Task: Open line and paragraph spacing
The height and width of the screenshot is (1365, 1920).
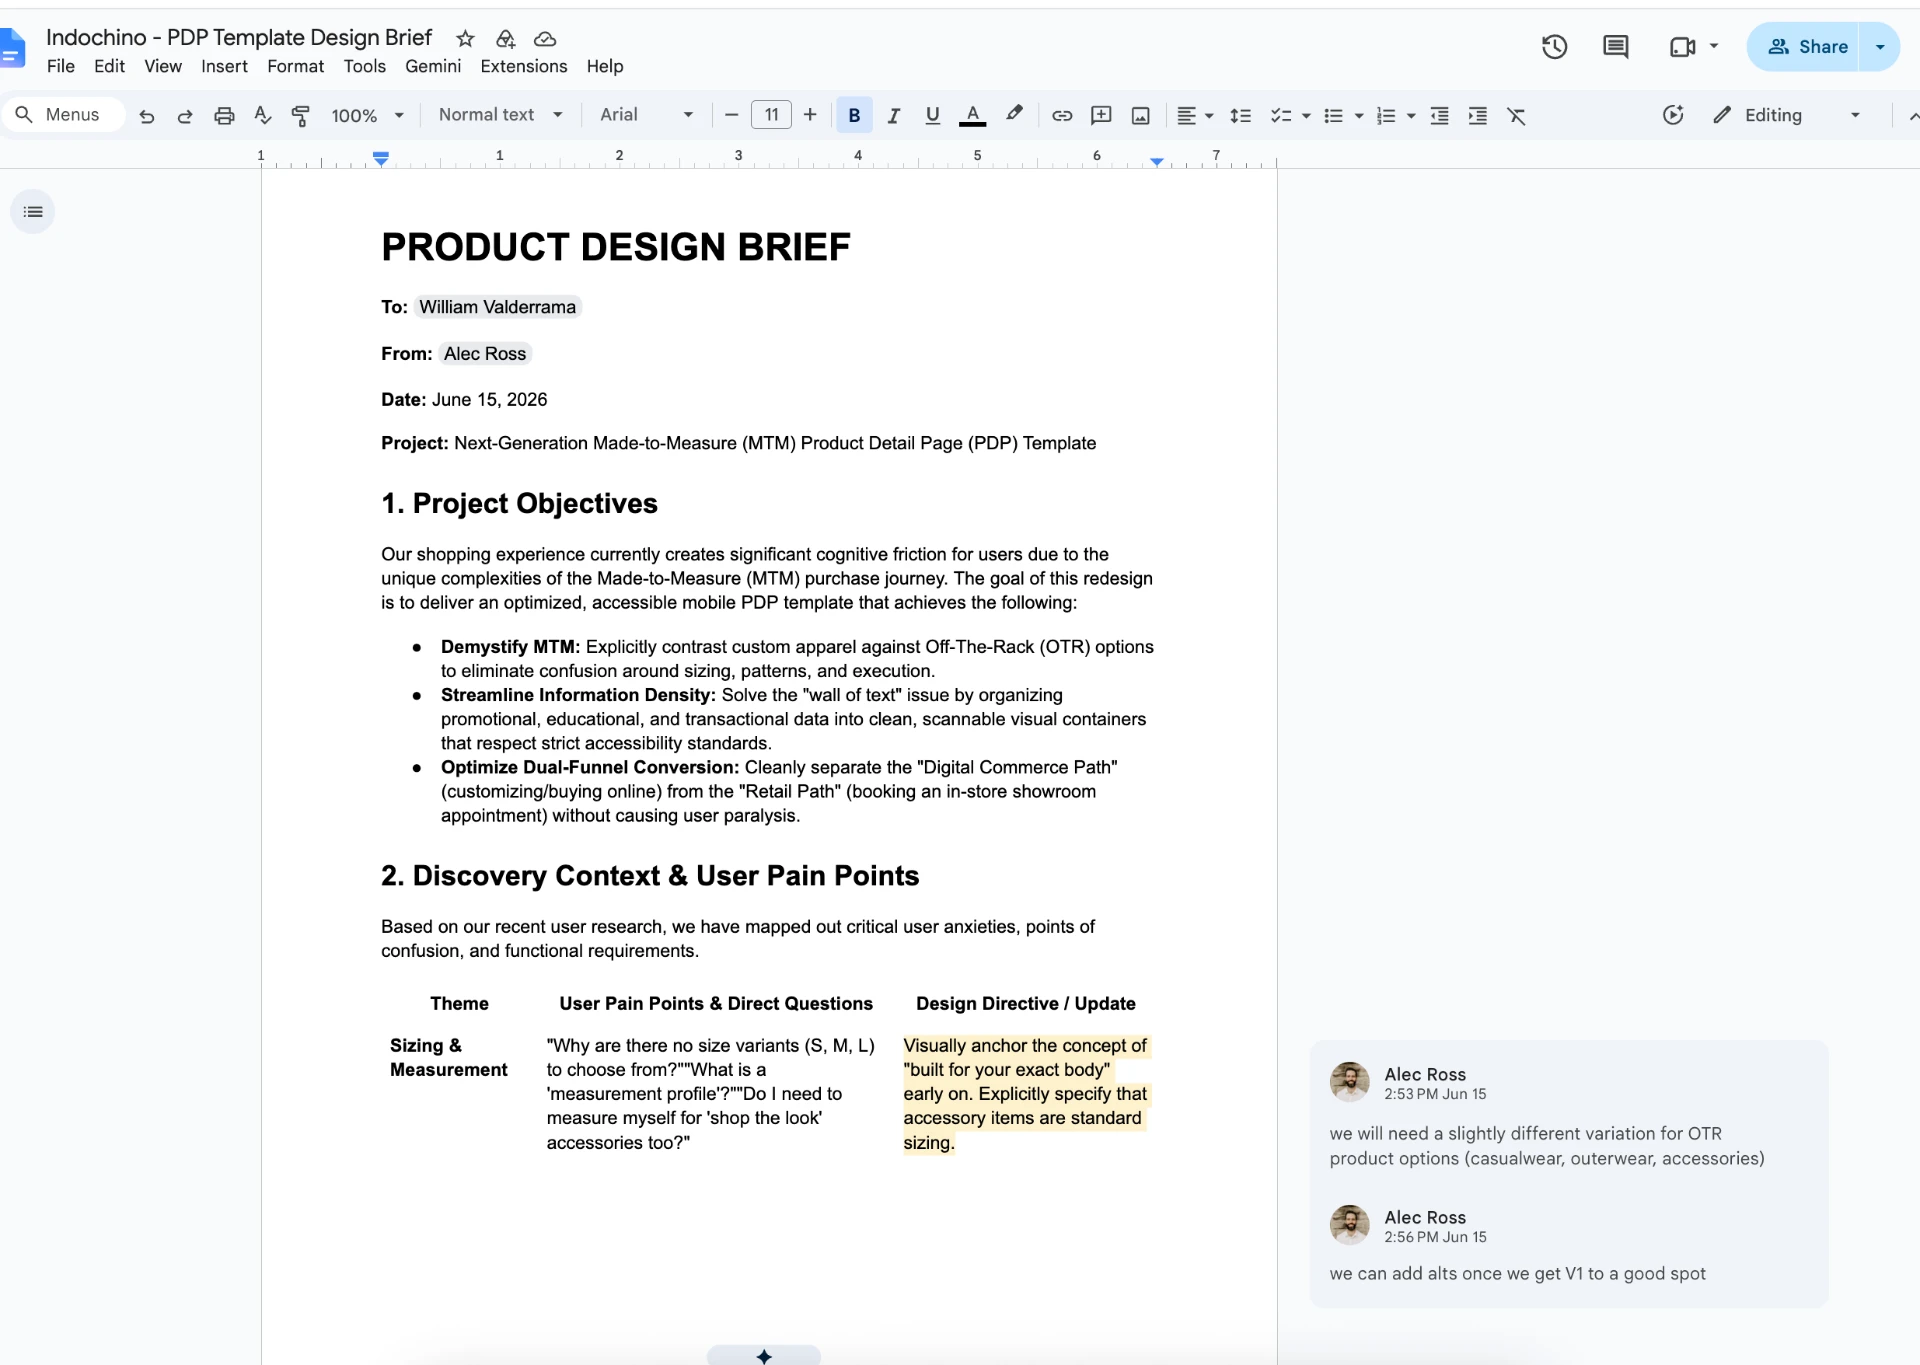Action: click(x=1241, y=116)
